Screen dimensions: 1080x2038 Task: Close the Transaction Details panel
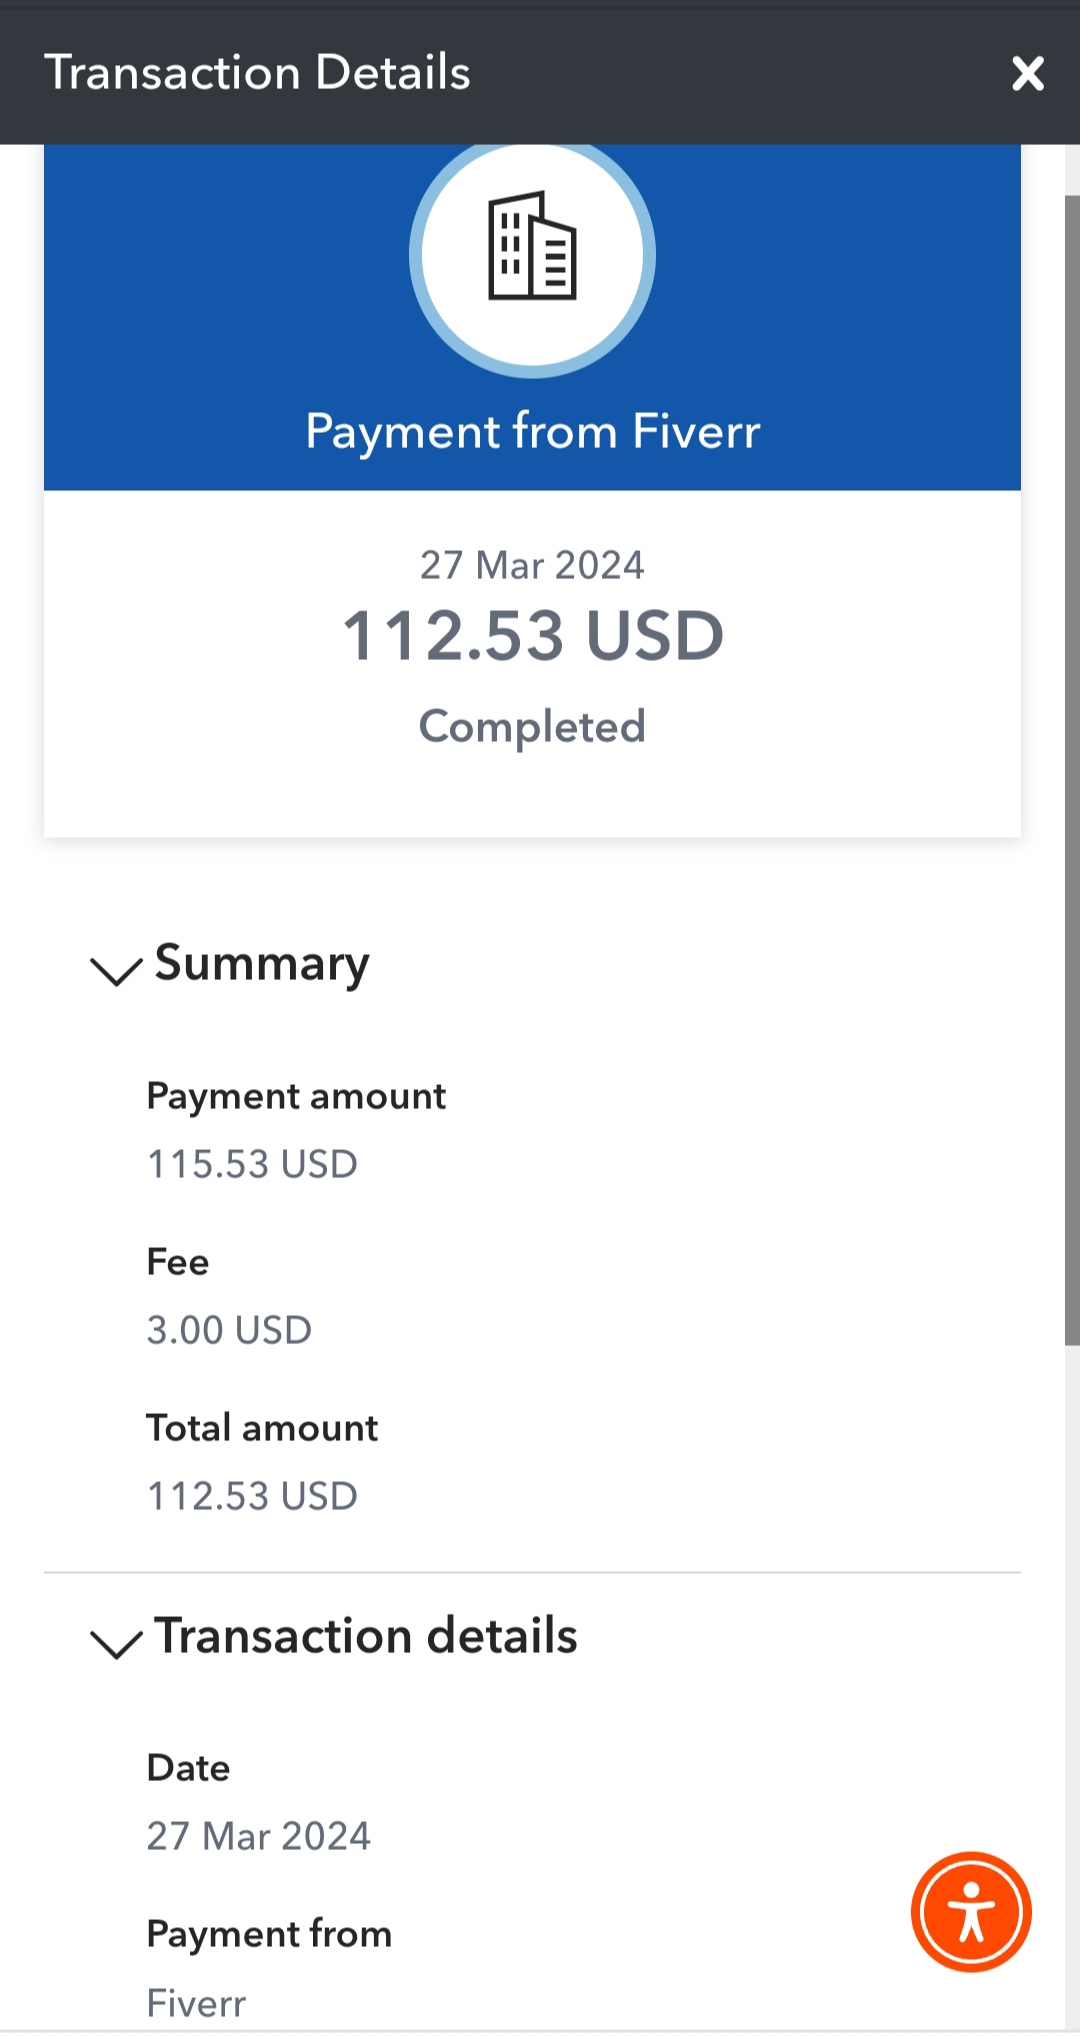point(1027,73)
